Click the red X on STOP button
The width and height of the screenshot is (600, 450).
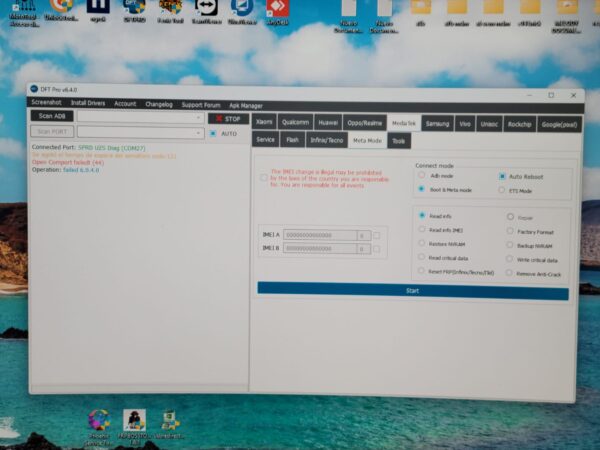point(219,119)
